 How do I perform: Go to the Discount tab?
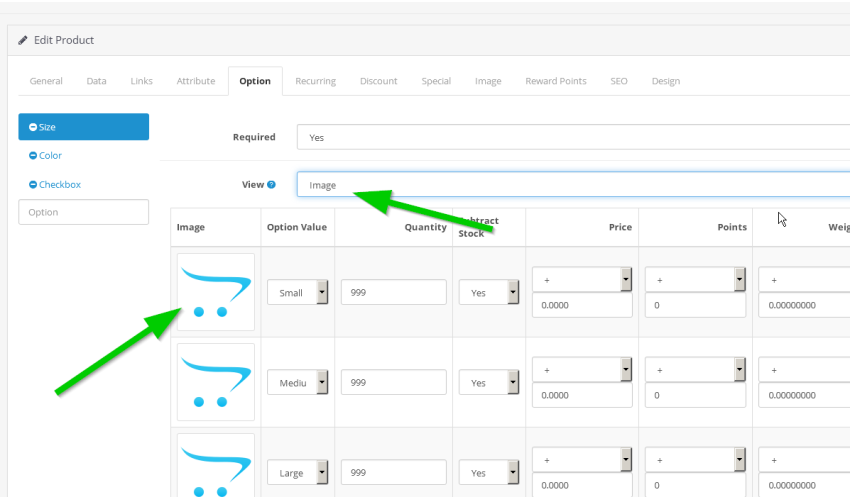pyautogui.click(x=378, y=81)
